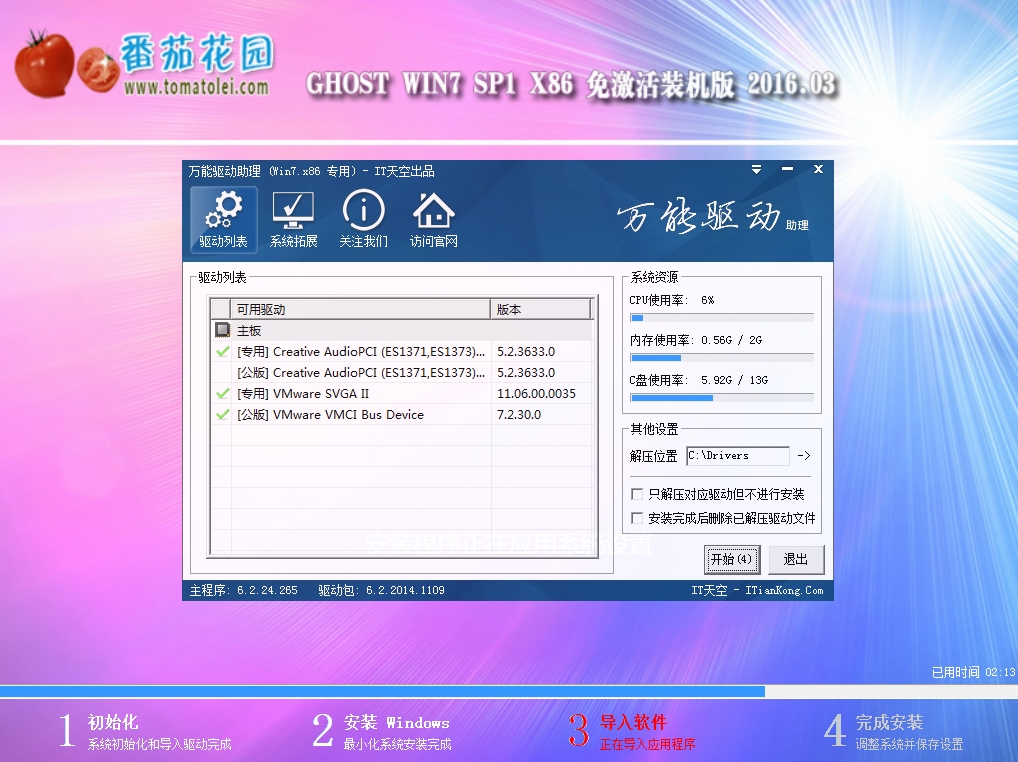Viewport: 1018px width, 762px height.
Task: Uncheck the [专用] VMware SVGA II driver
Action: (x=222, y=393)
